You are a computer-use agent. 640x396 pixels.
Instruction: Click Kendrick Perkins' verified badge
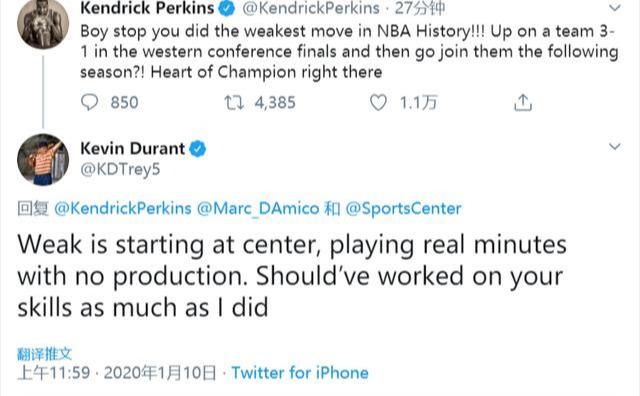pyautogui.click(x=227, y=8)
